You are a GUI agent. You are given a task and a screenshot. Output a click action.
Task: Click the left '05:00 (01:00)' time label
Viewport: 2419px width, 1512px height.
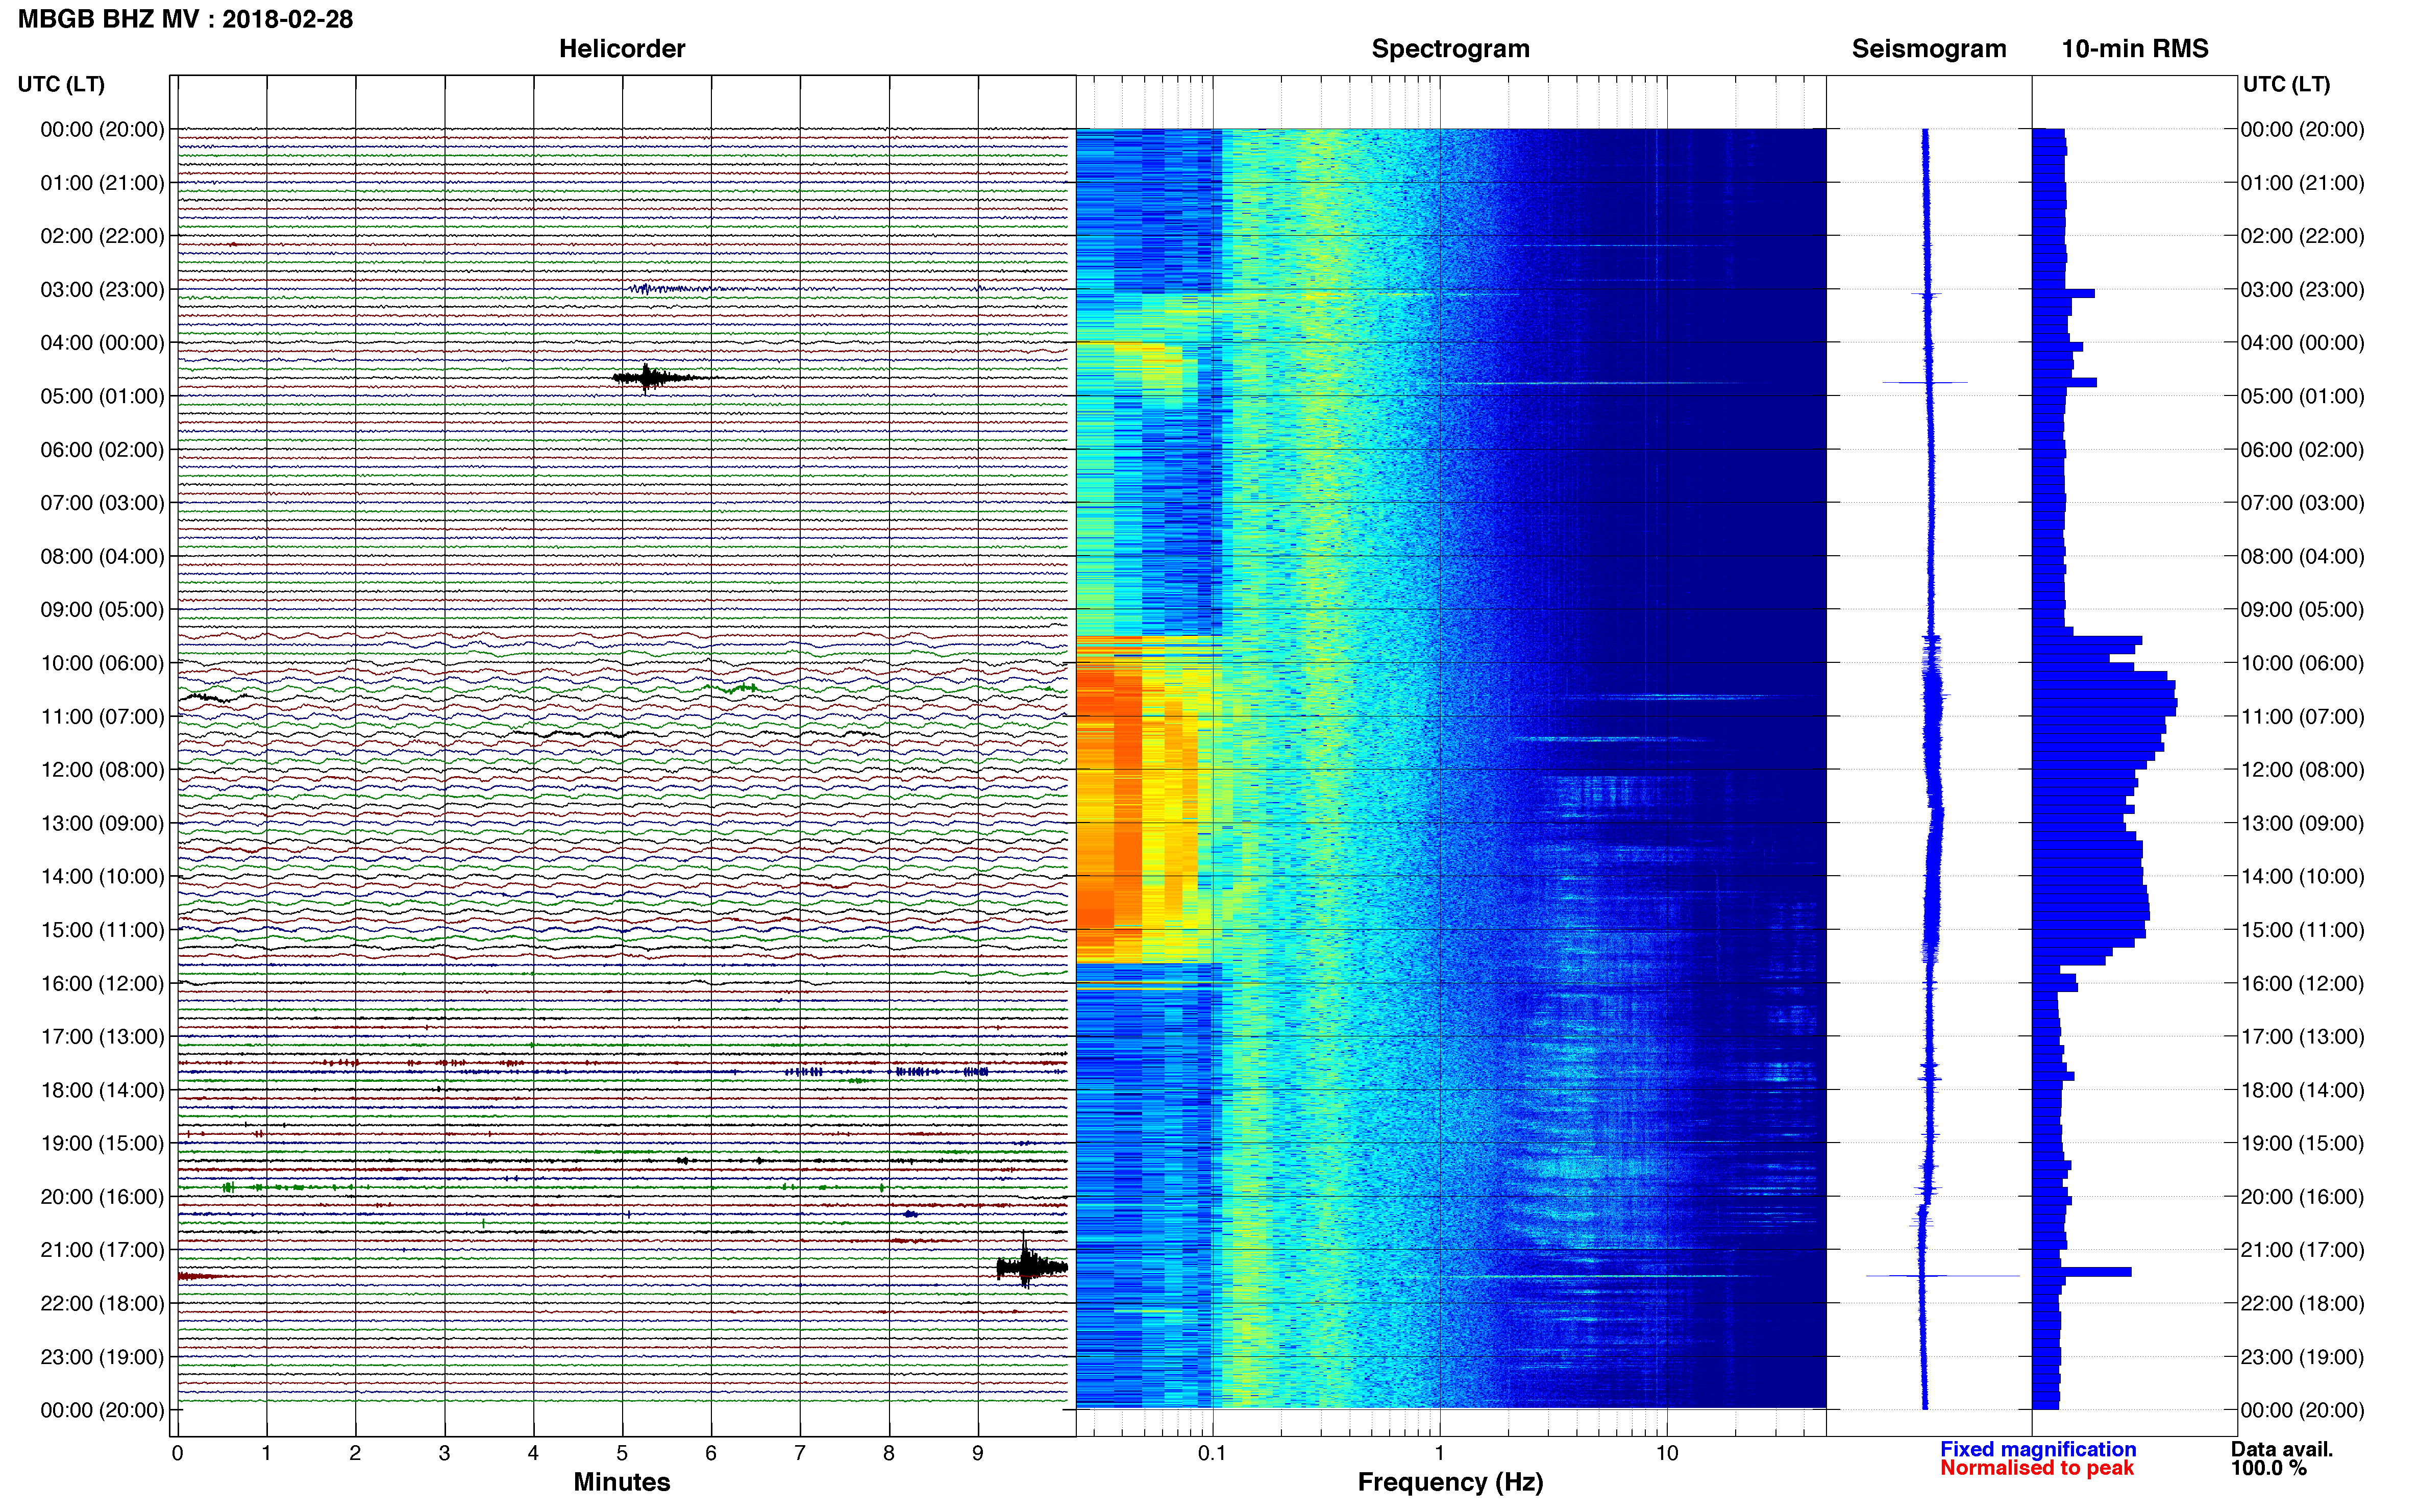tap(102, 396)
